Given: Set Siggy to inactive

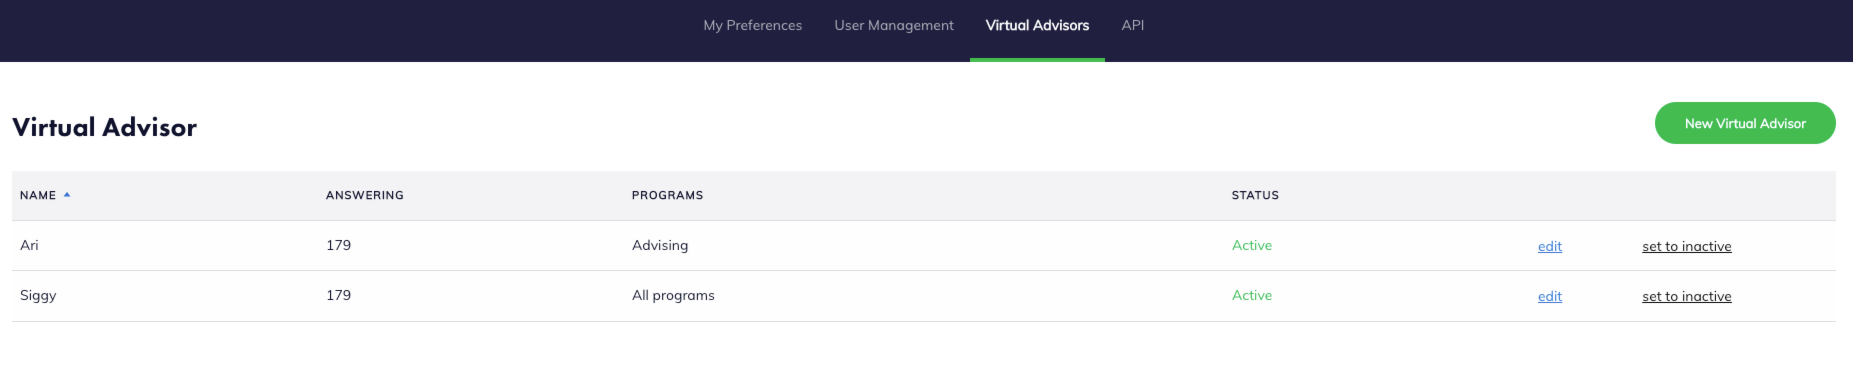Looking at the screenshot, I should pyautogui.click(x=1687, y=296).
